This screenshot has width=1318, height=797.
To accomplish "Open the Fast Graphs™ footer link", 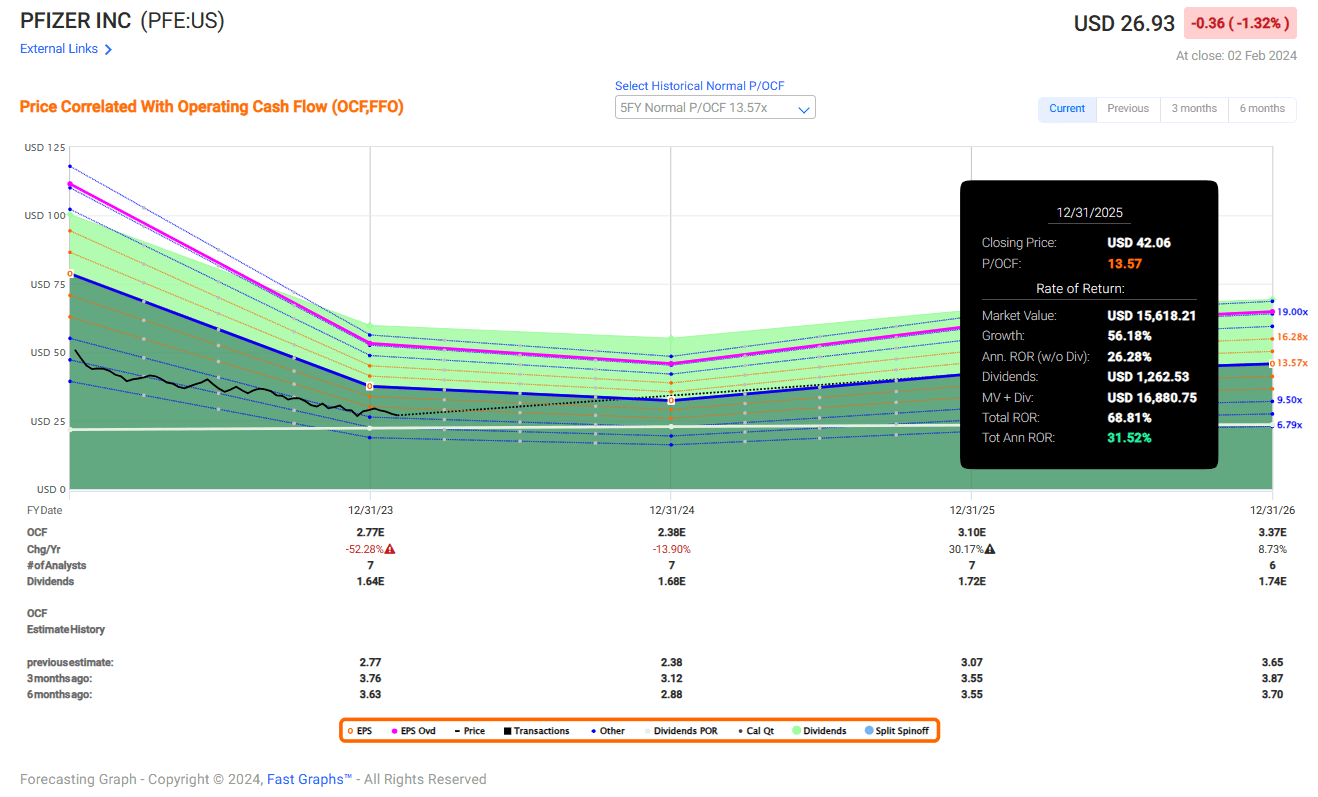I will pos(309,779).
